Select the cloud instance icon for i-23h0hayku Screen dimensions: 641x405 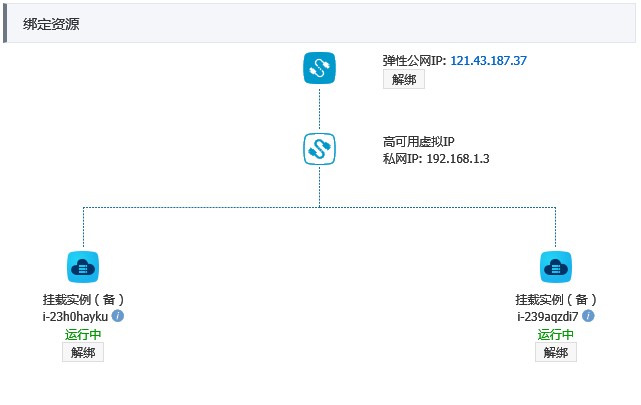click(83, 267)
